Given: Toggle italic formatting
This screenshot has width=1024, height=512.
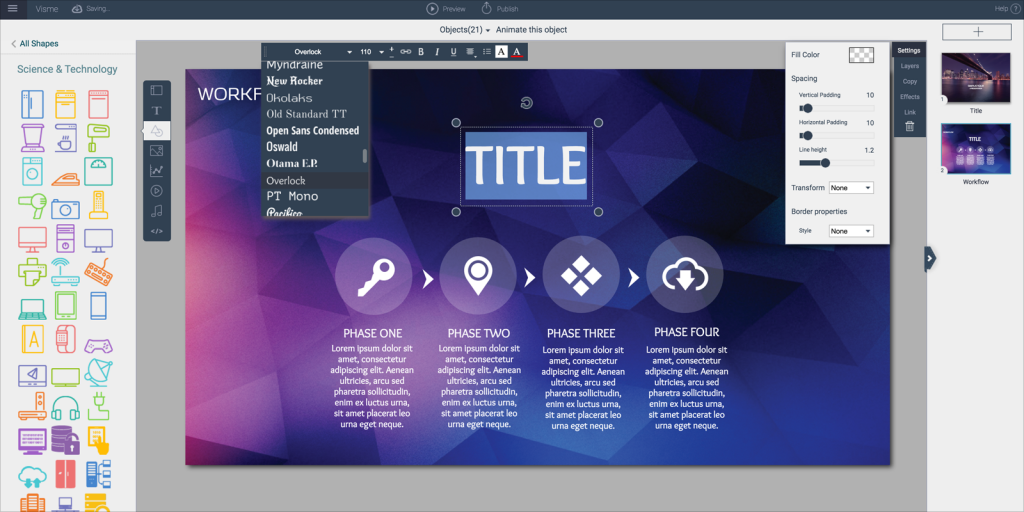Looking at the screenshot, I should pyautogui.click(x=437, y=52).
